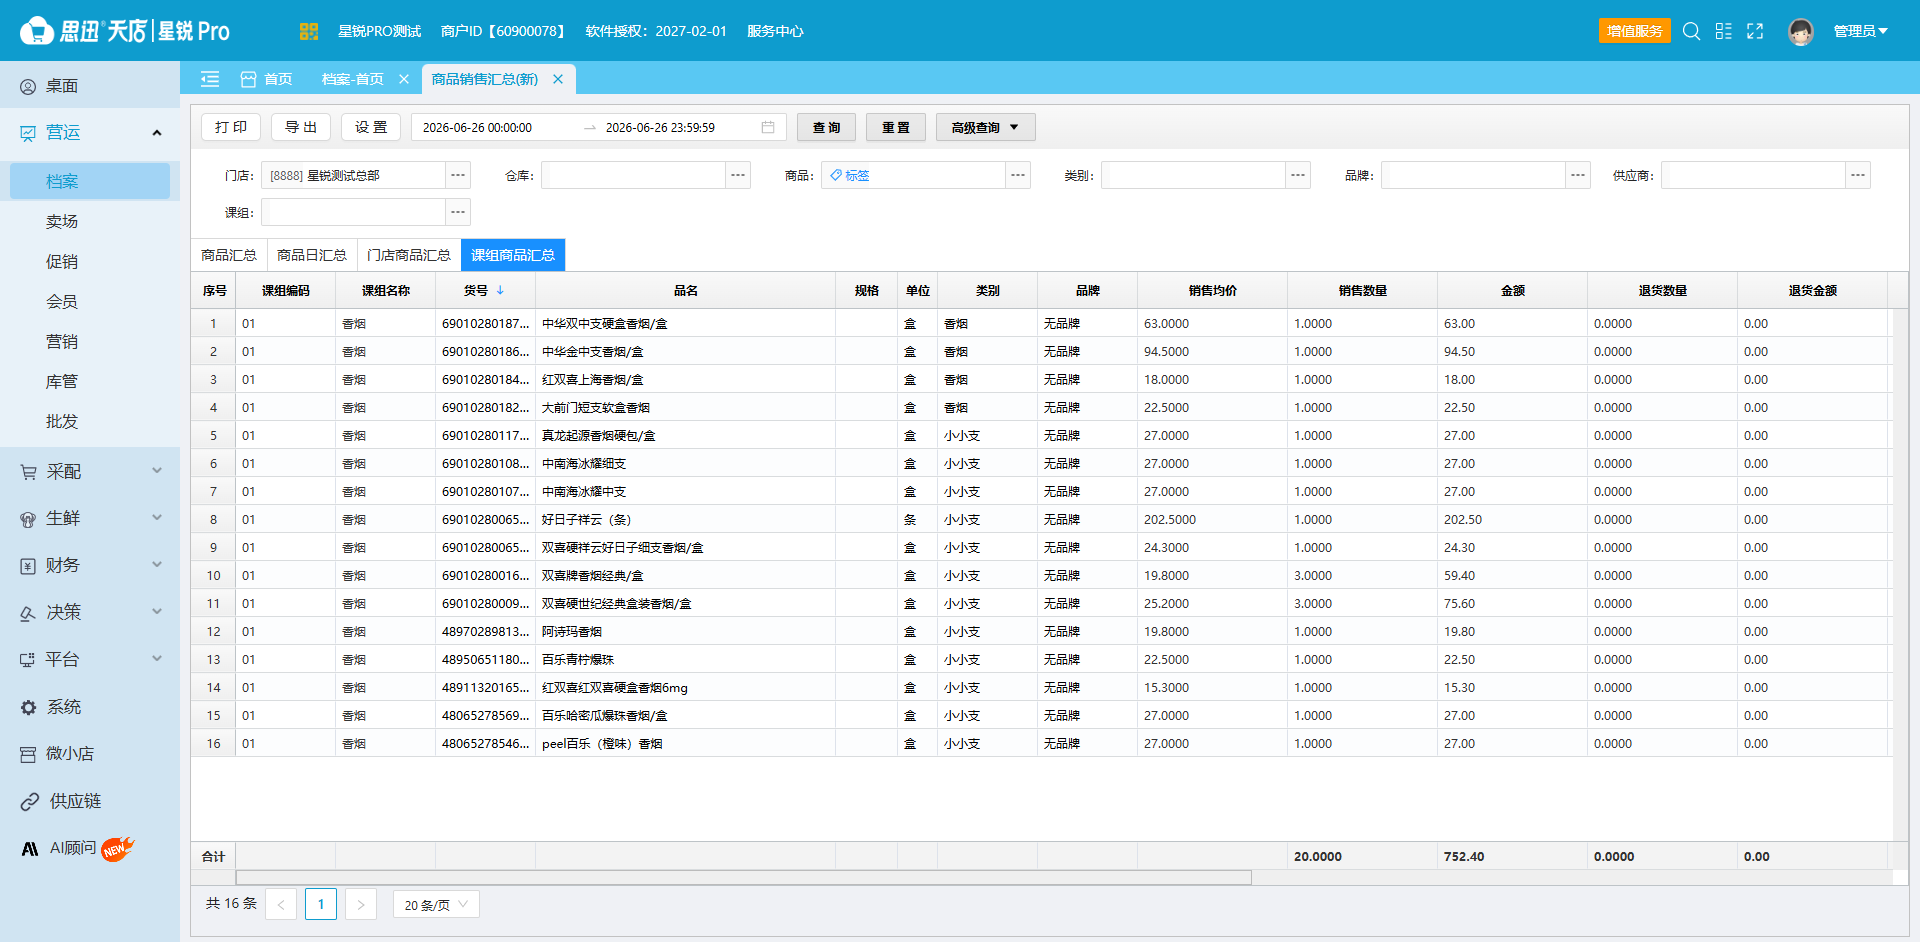
Task: Collapse the 营运 sidebar section
Action: [157, 133]
